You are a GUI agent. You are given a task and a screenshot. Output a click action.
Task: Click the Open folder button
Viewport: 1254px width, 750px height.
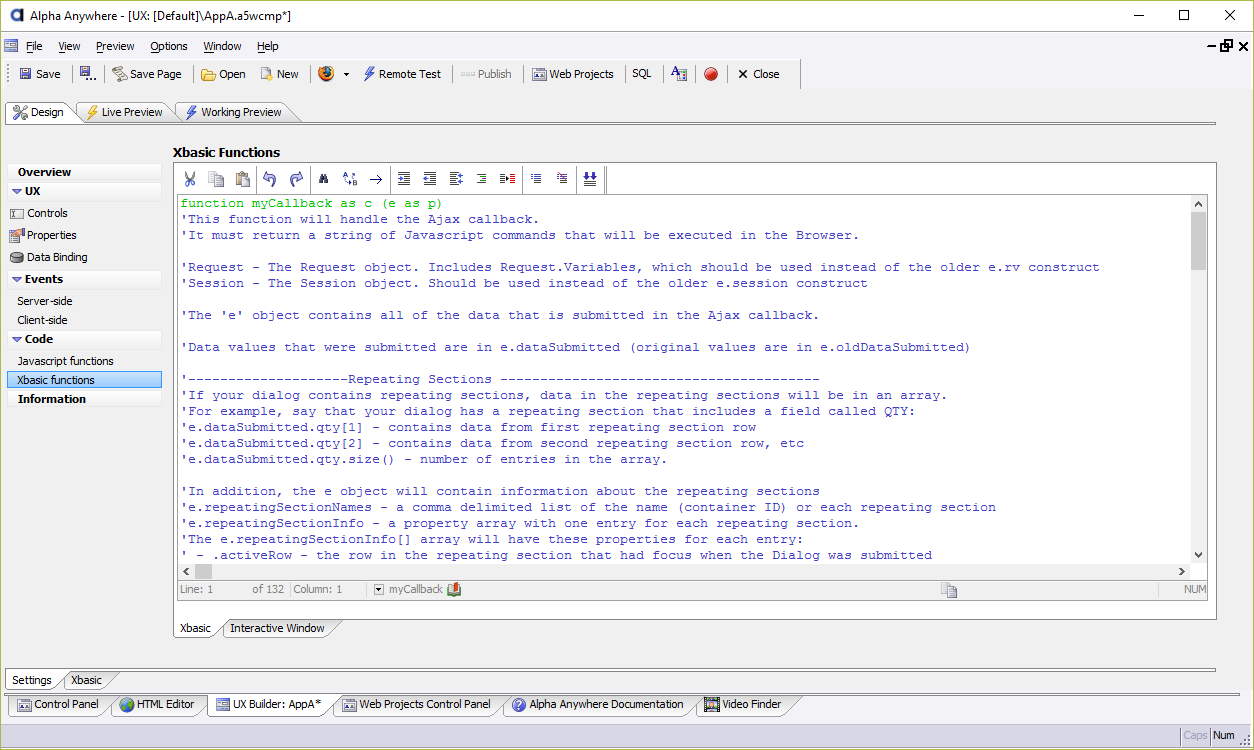pyautogui.click(x=223, y=74)
